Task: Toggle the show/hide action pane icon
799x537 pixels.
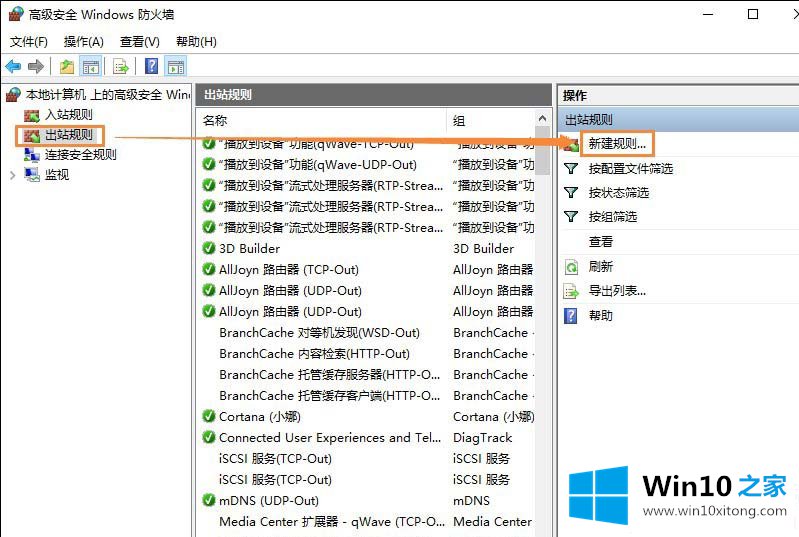Action: [x=176, y=66]
